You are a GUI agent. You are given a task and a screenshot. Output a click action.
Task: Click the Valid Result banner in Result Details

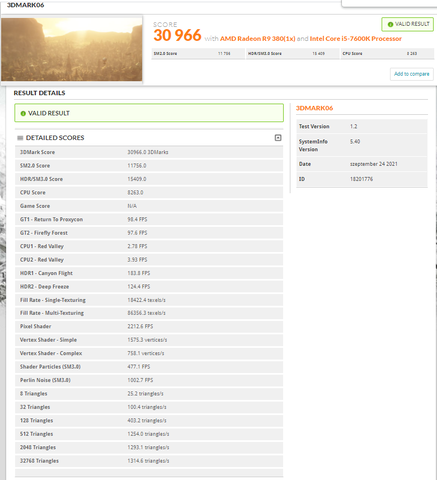(149, 113)
